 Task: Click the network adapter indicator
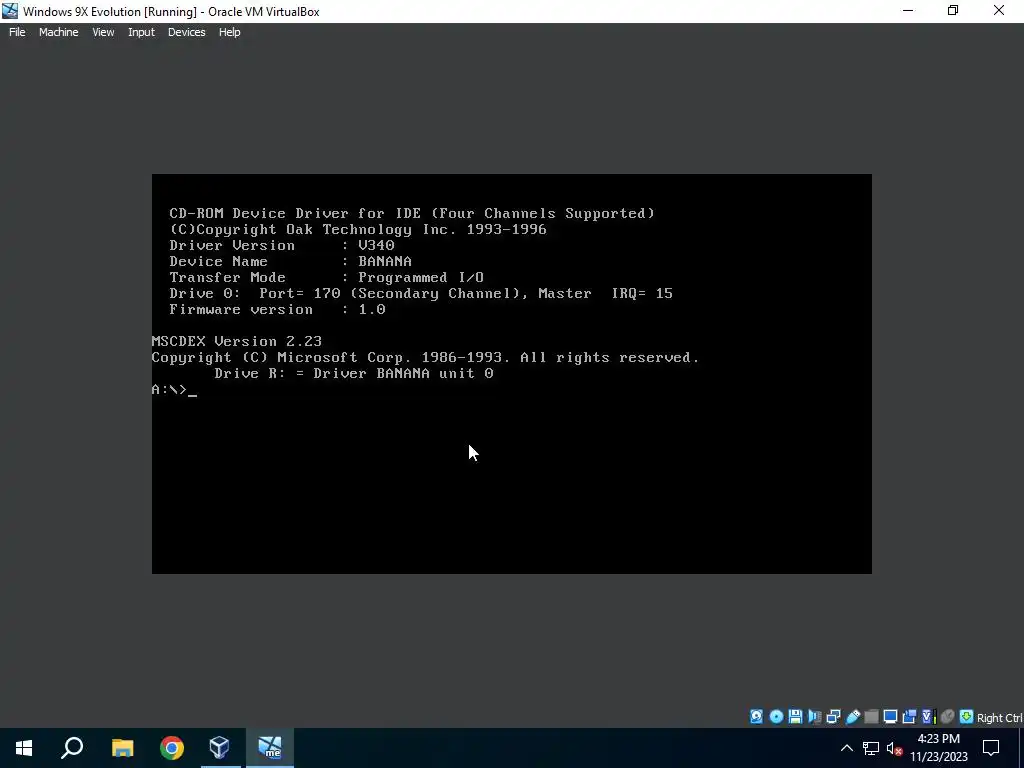[x=833, y=717]
